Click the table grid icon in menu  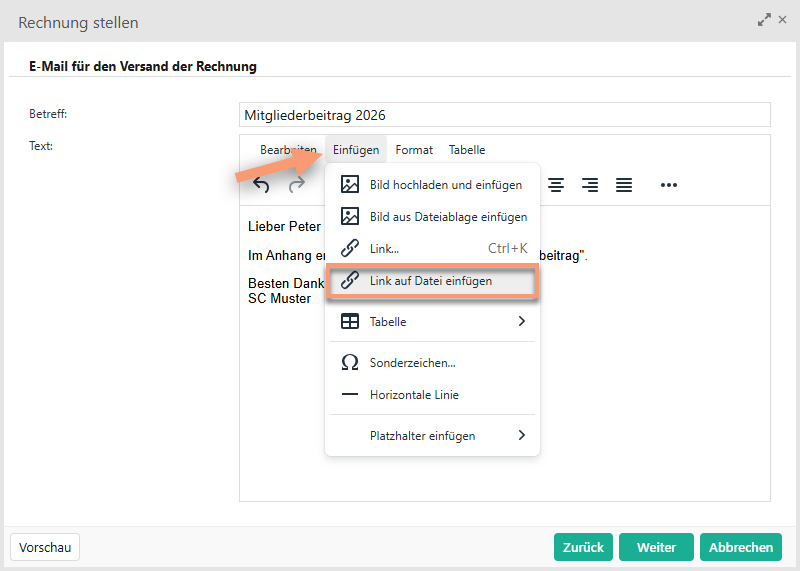click(349, 321)
